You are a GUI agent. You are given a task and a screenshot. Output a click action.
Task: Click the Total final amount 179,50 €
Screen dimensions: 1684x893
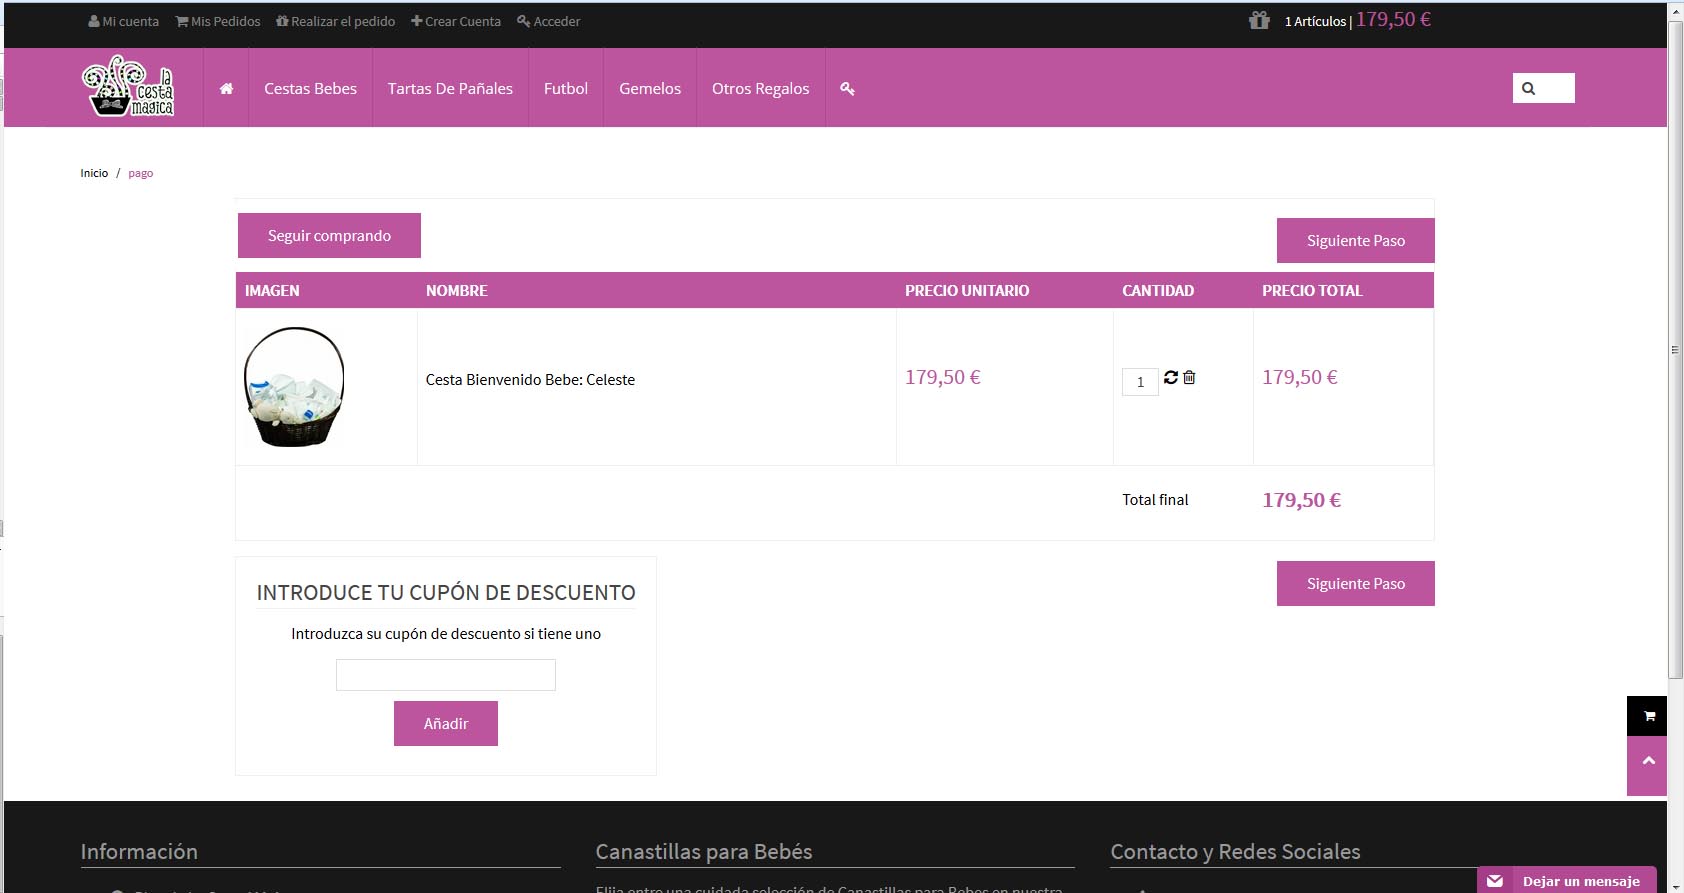click(1302, 500)
